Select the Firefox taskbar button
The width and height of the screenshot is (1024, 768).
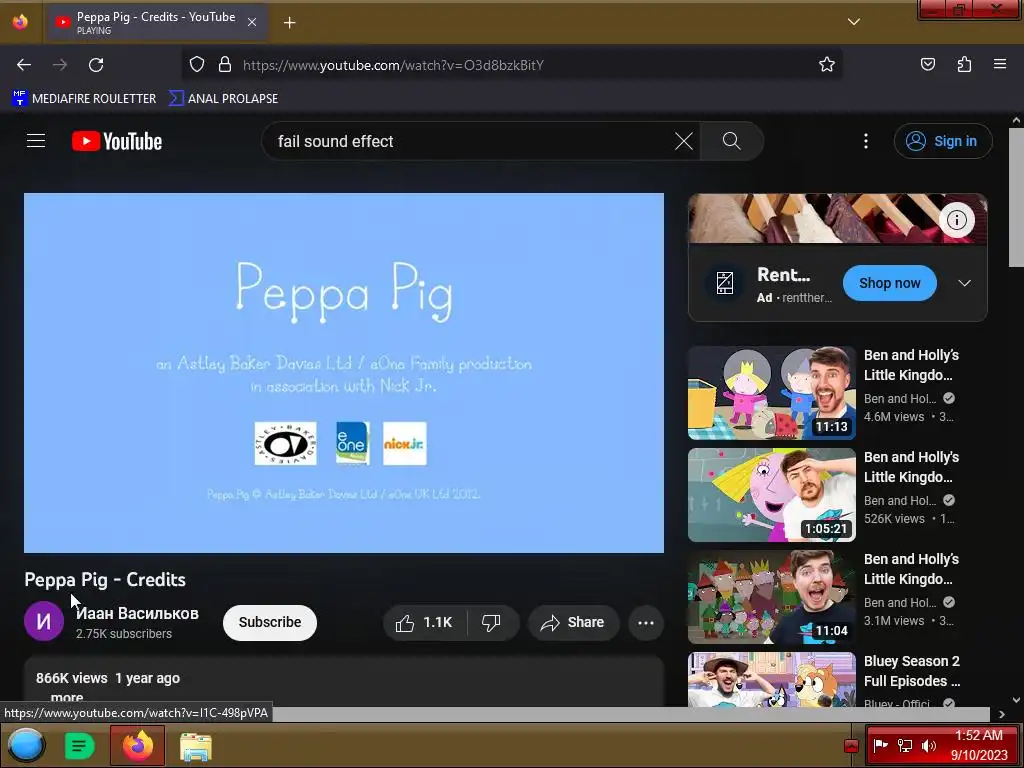[x=137, y=745]
